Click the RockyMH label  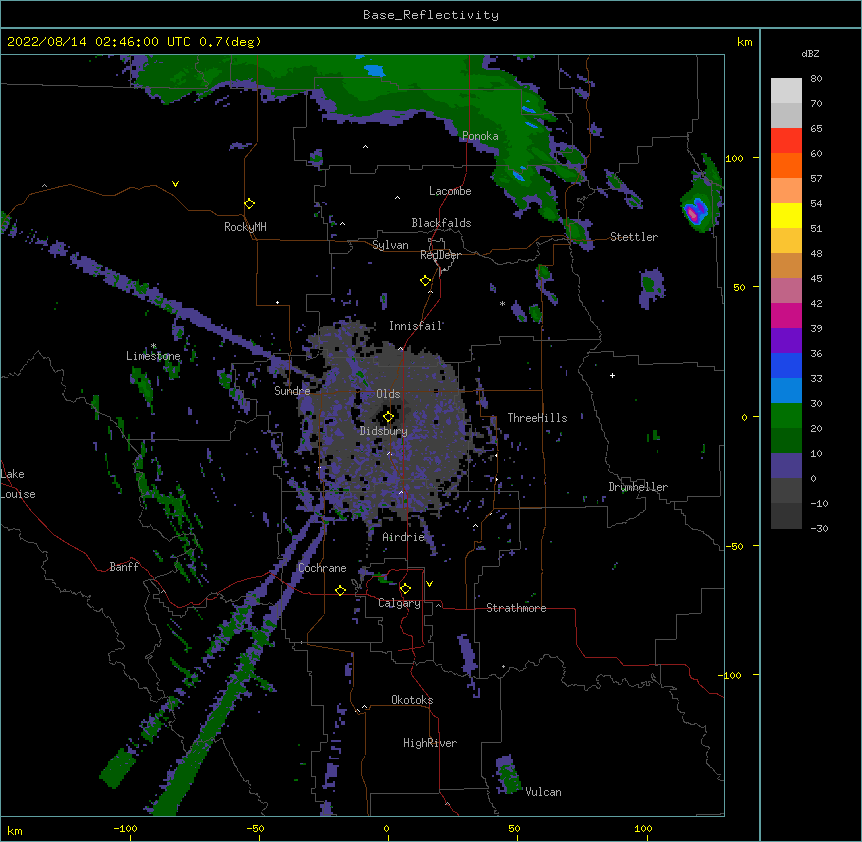tap(245, 227)
